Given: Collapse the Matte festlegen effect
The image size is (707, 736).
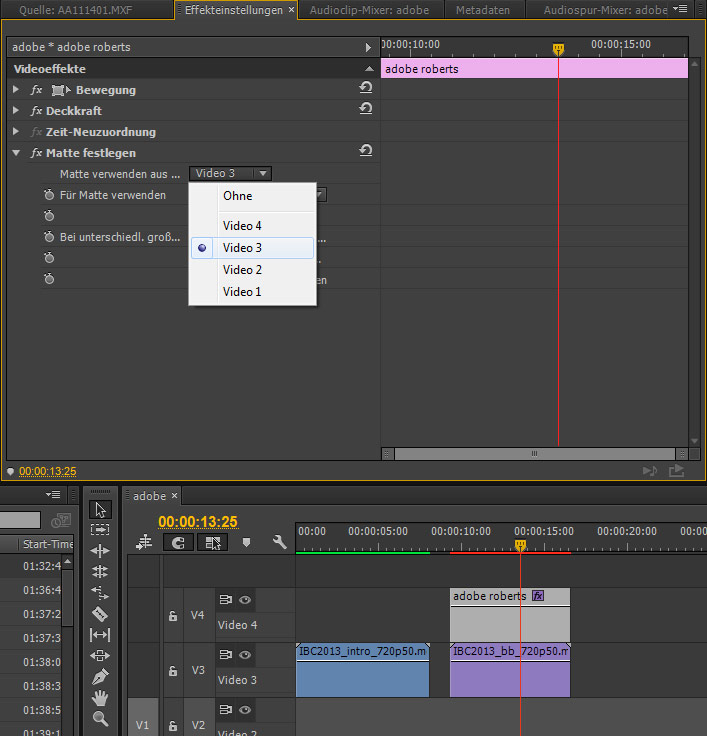Looking at the screenshot, I should [16, 153].
